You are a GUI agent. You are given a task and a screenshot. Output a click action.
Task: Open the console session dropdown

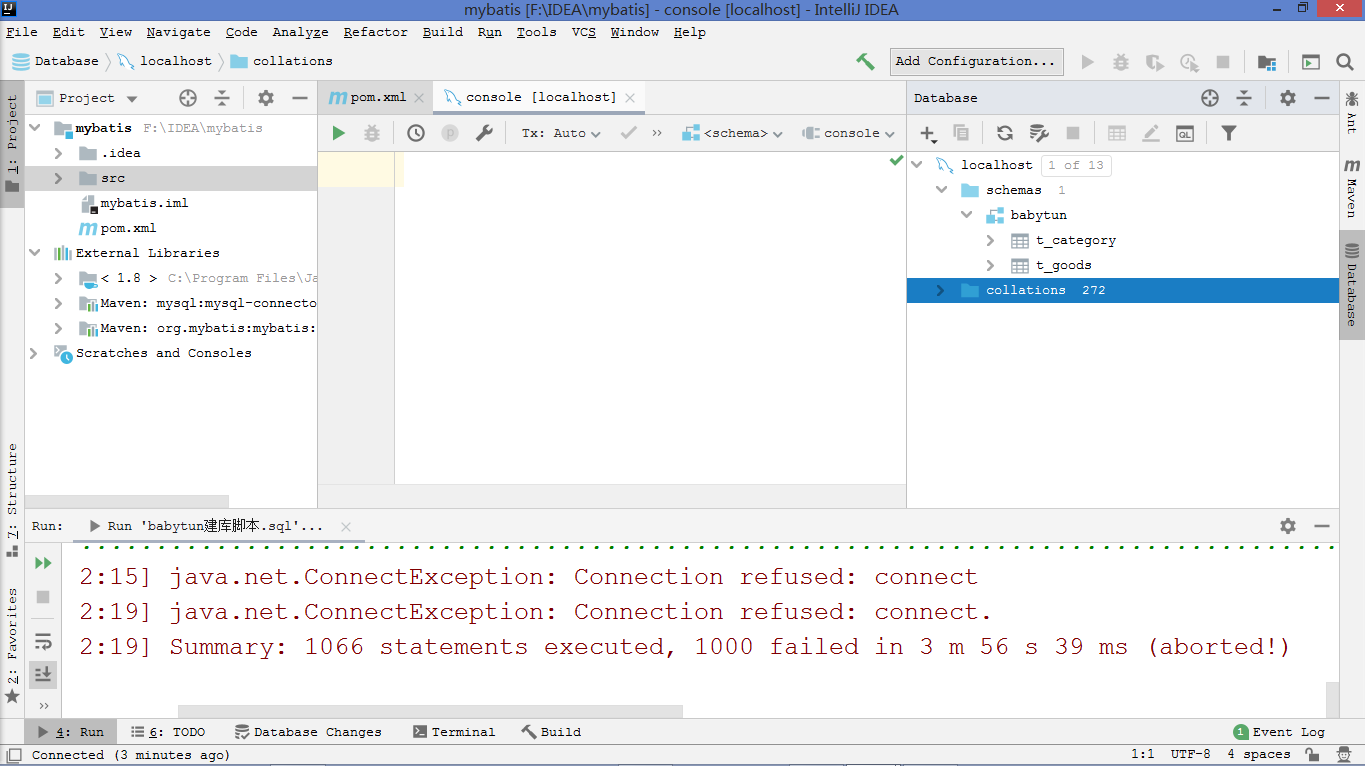pyautogui.click(x=849, y=133)
